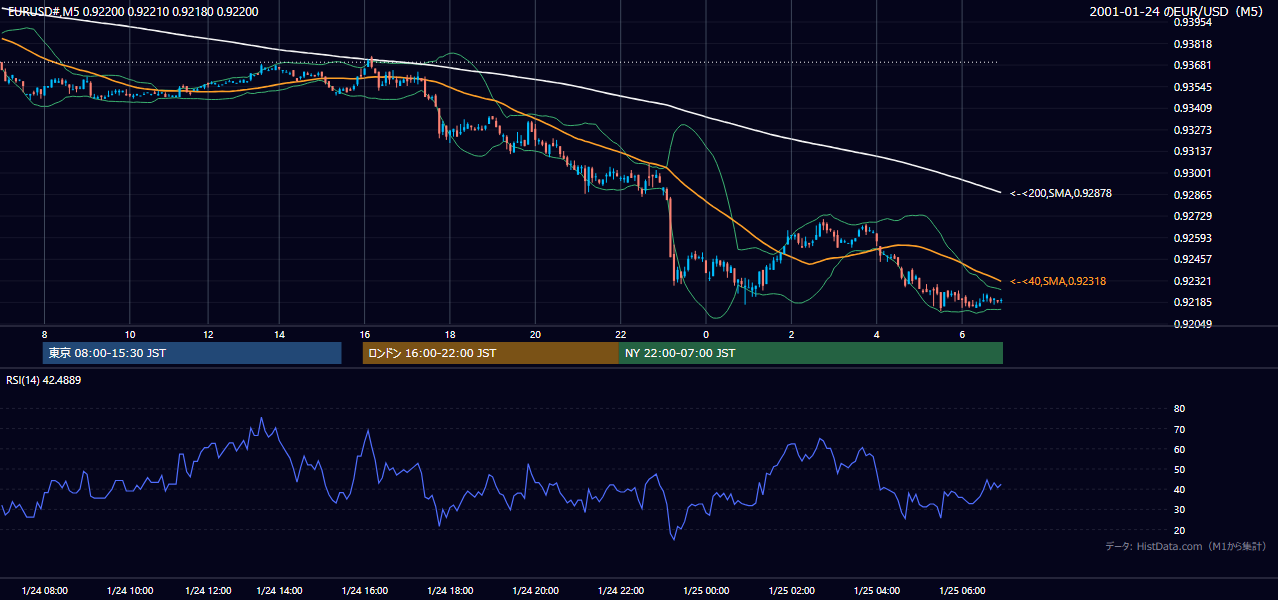Click hour label 14 under the price chart
This screenshot has height=600, width=1278.
click(x=279, y=334)
